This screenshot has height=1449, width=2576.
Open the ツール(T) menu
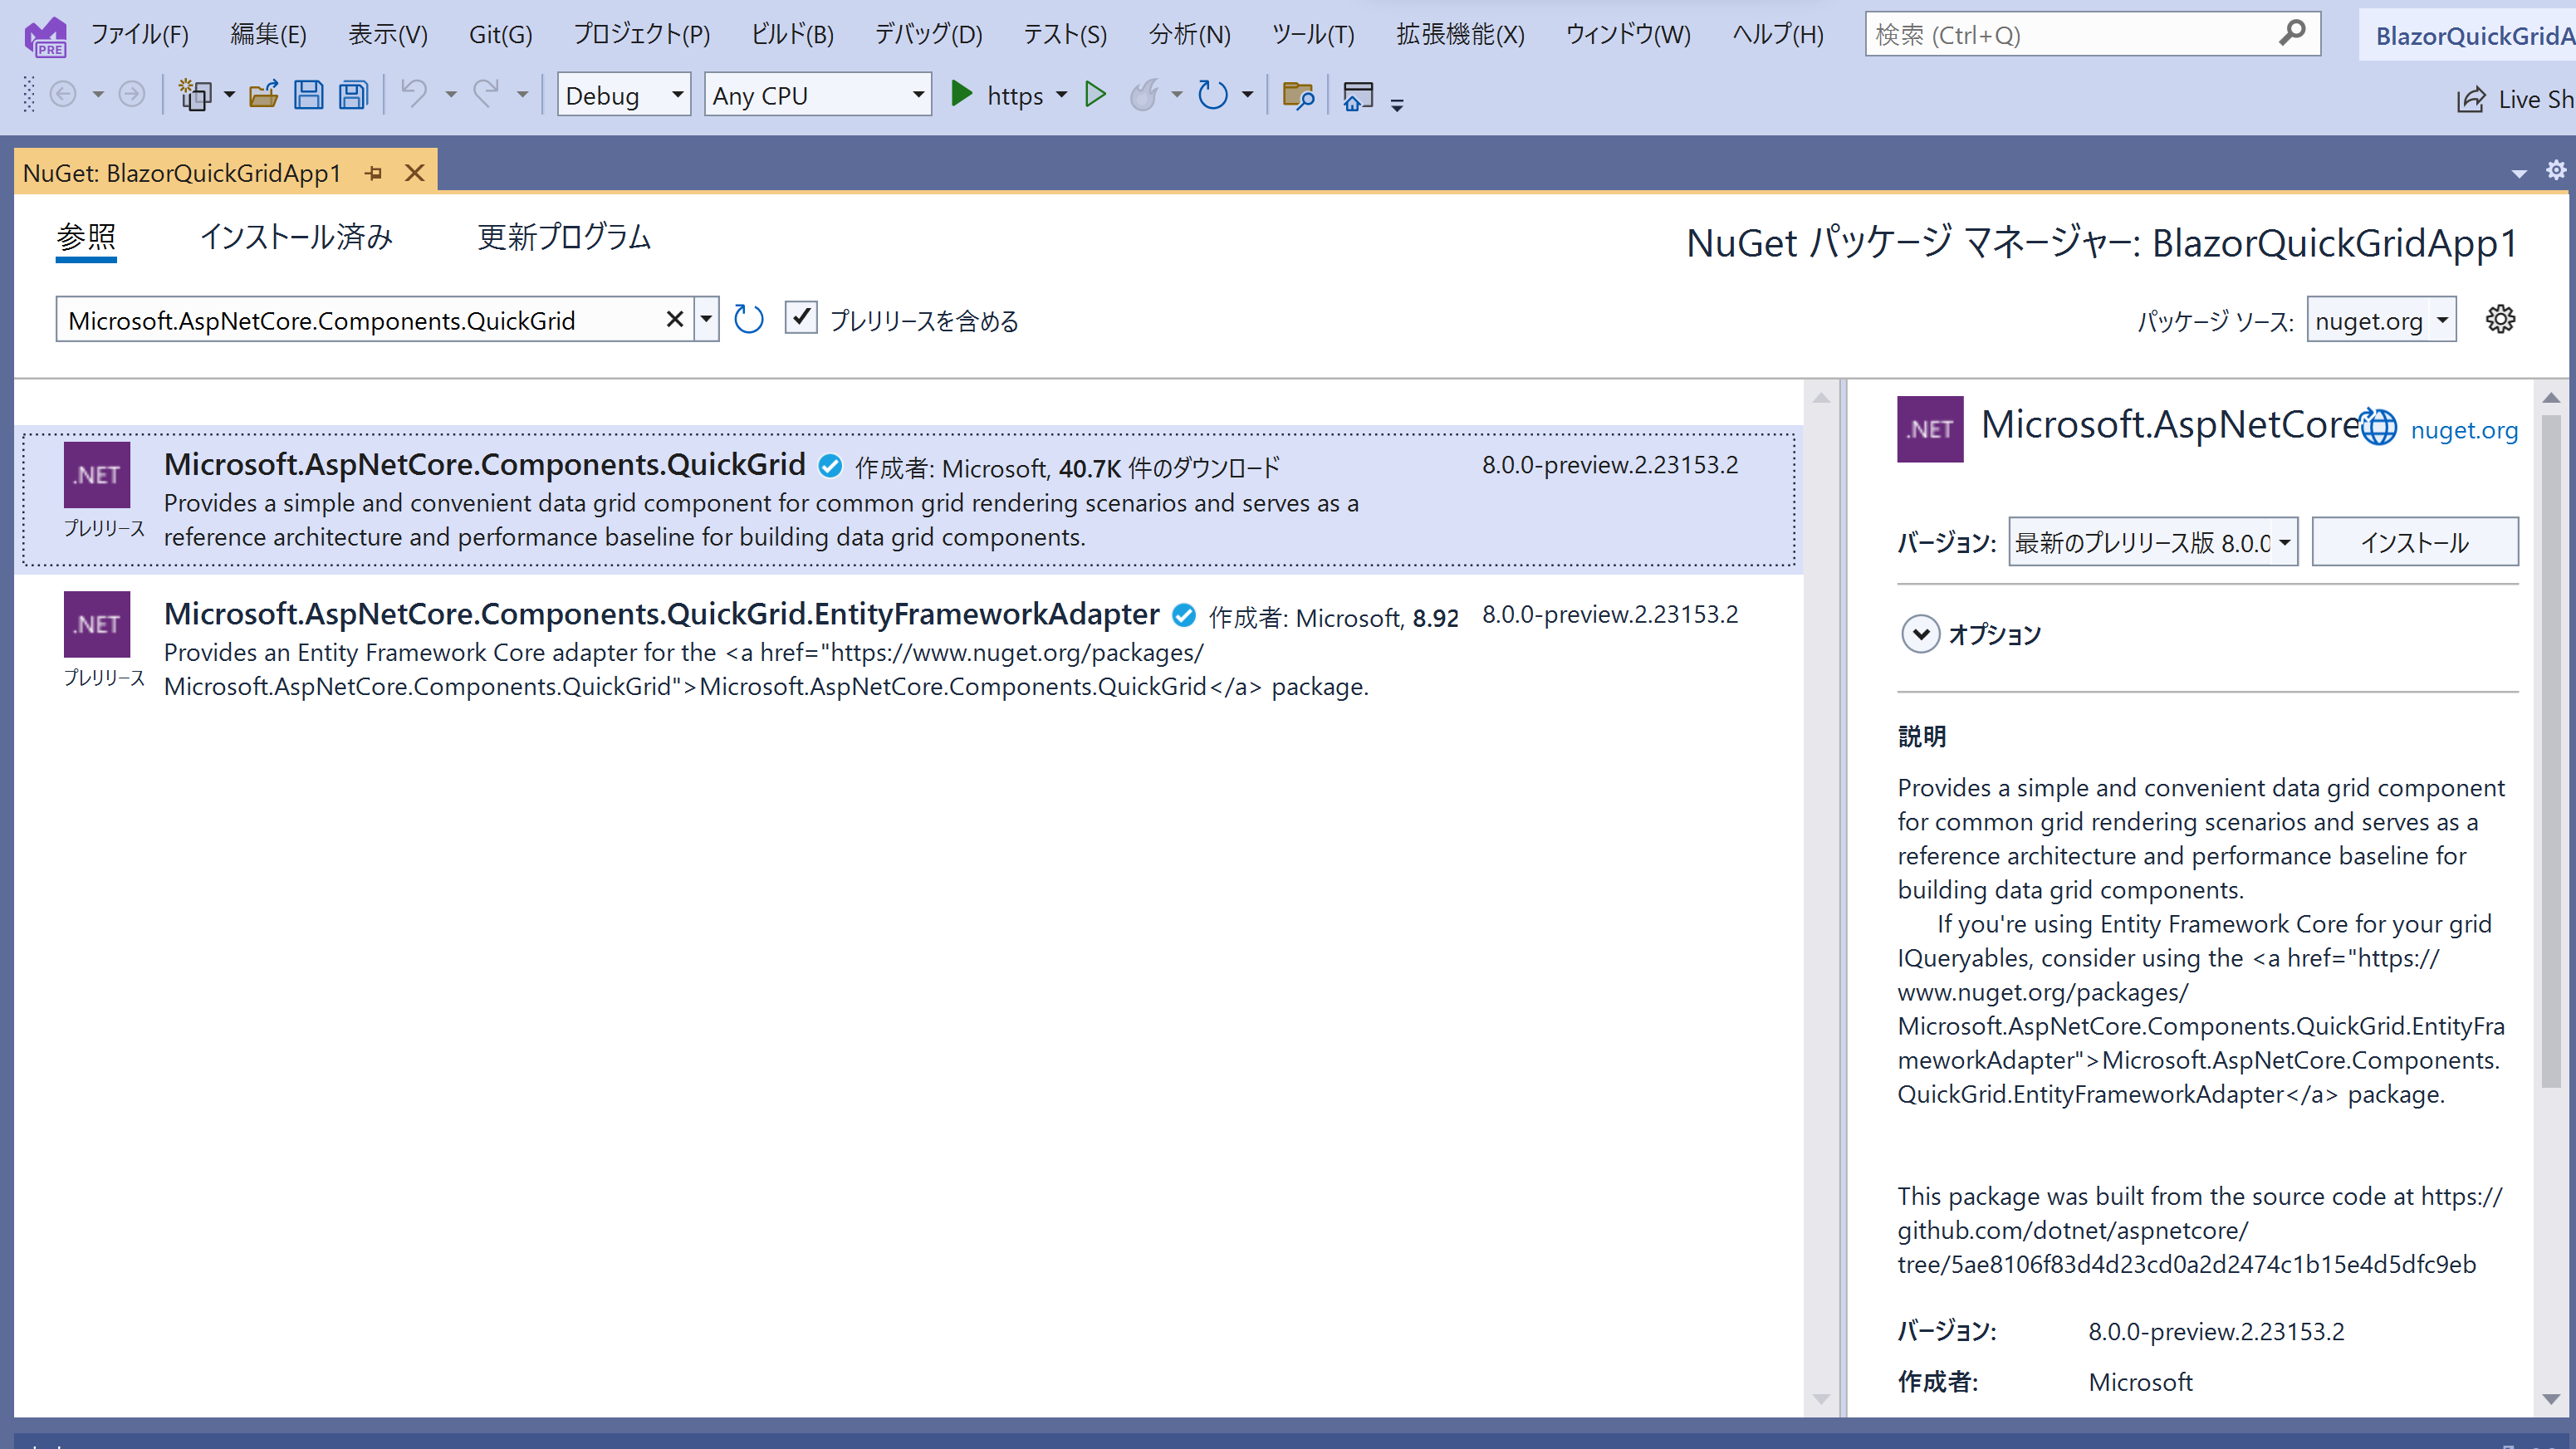click(1313, 35)
